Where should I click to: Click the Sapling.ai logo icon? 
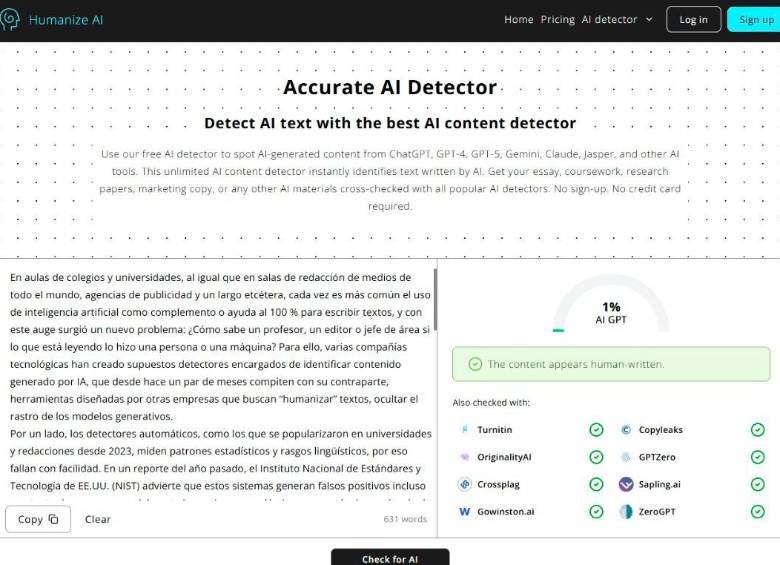pos(626,484)
